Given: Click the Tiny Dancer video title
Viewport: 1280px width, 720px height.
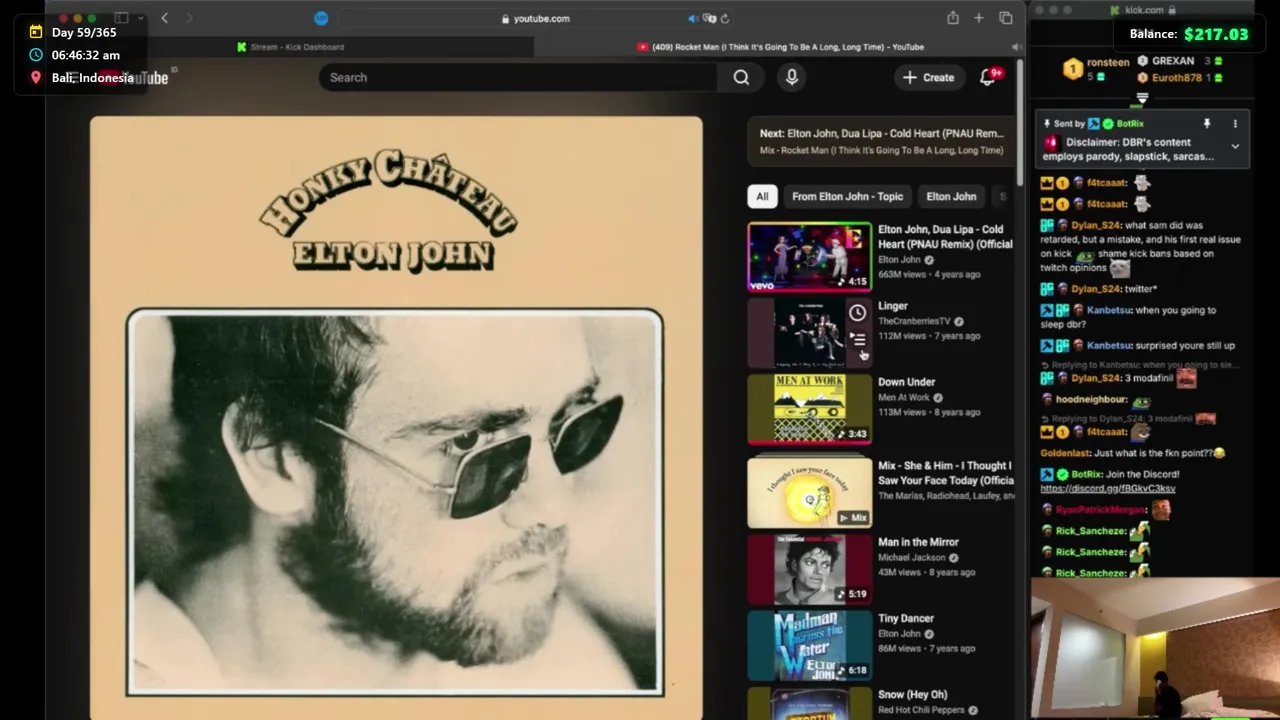Looking at the screenshot, I should coord(906,618).
